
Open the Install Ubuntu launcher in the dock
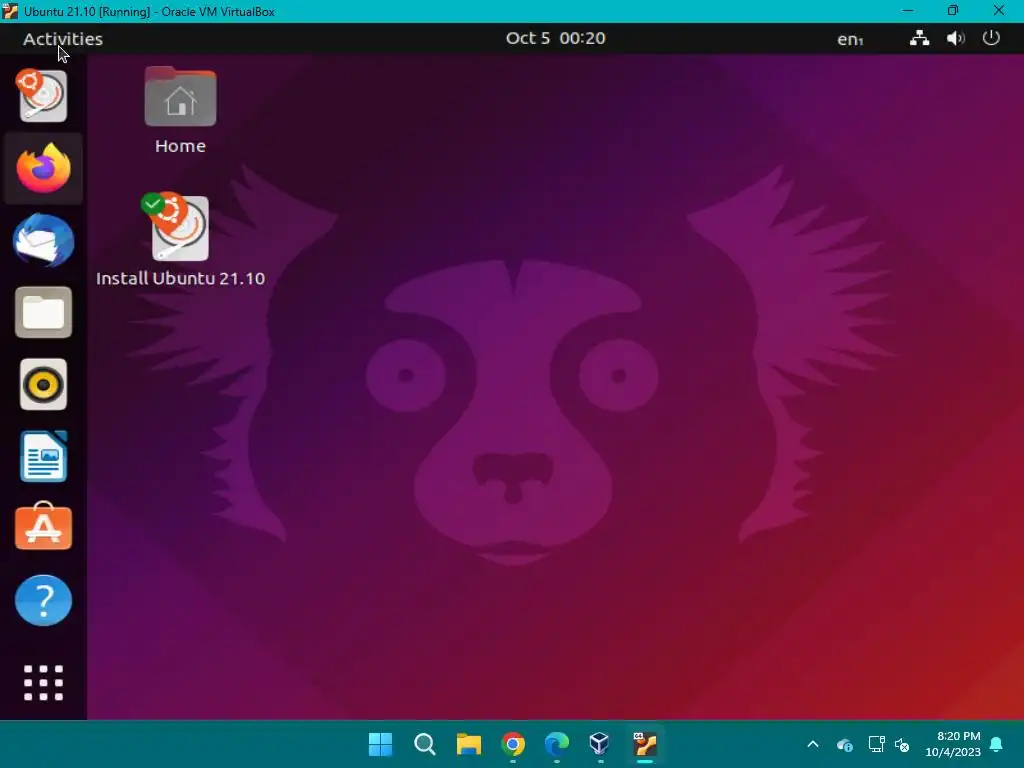(42, 96)
